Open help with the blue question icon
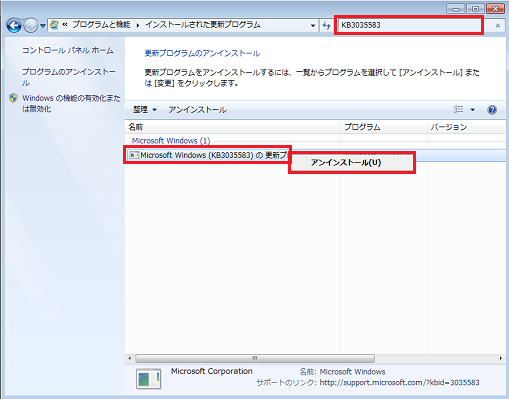The height and width of the screenshot is (399, 509). (492, 109)
